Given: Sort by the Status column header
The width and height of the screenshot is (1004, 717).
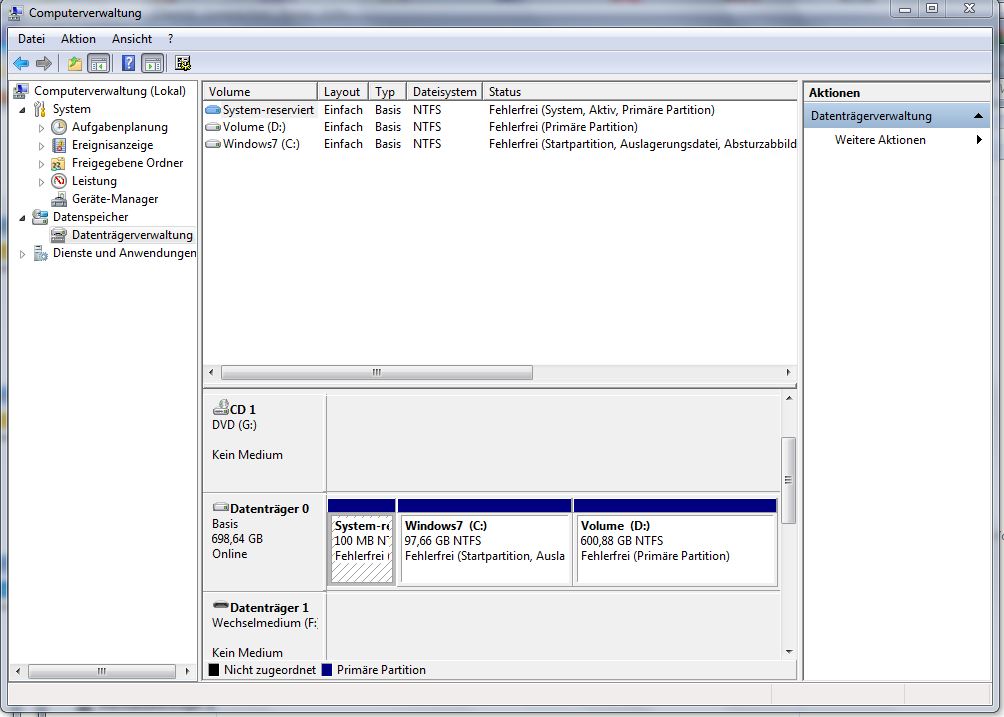Looking at the screenshot, I should 640,92.
